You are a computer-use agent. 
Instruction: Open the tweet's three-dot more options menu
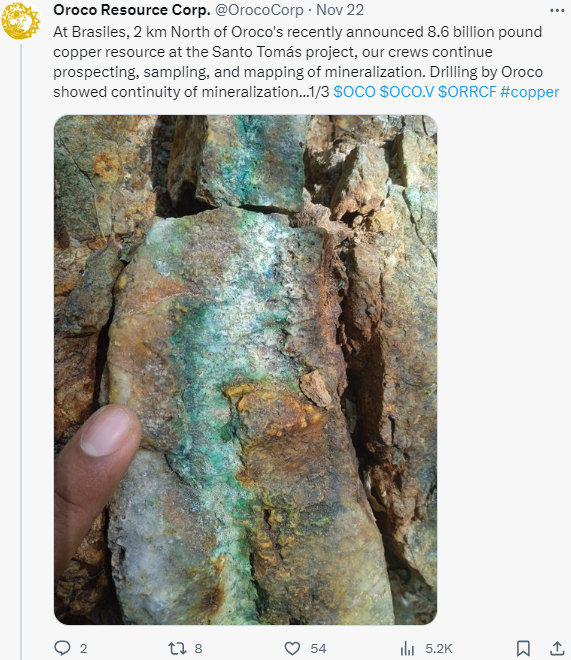point(557,11)
